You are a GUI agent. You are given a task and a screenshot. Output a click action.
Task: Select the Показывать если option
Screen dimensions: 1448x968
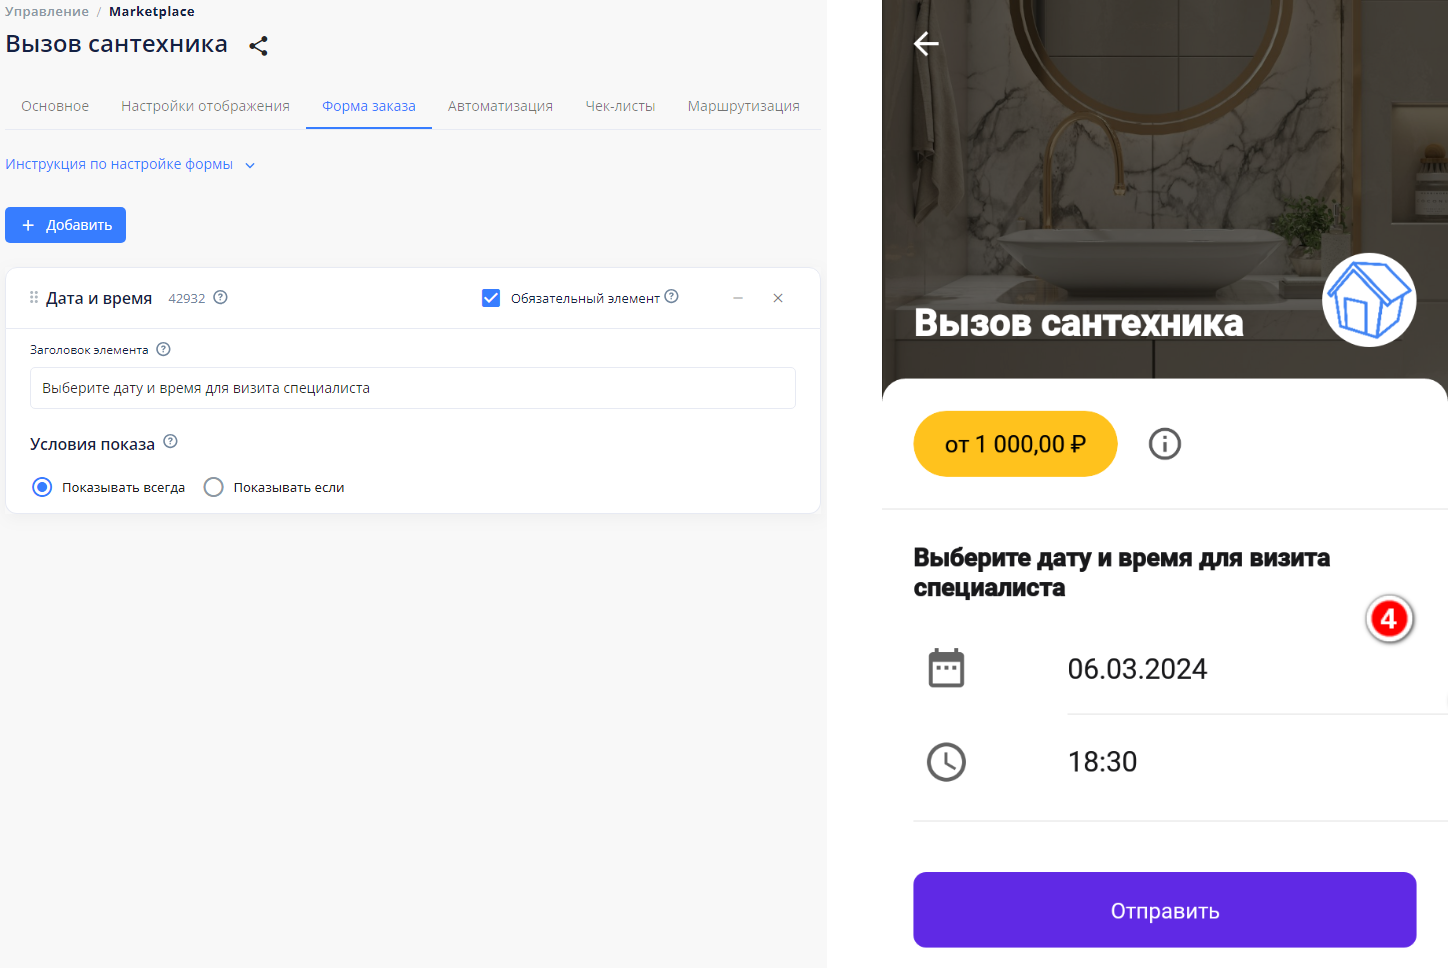[213, 487]
